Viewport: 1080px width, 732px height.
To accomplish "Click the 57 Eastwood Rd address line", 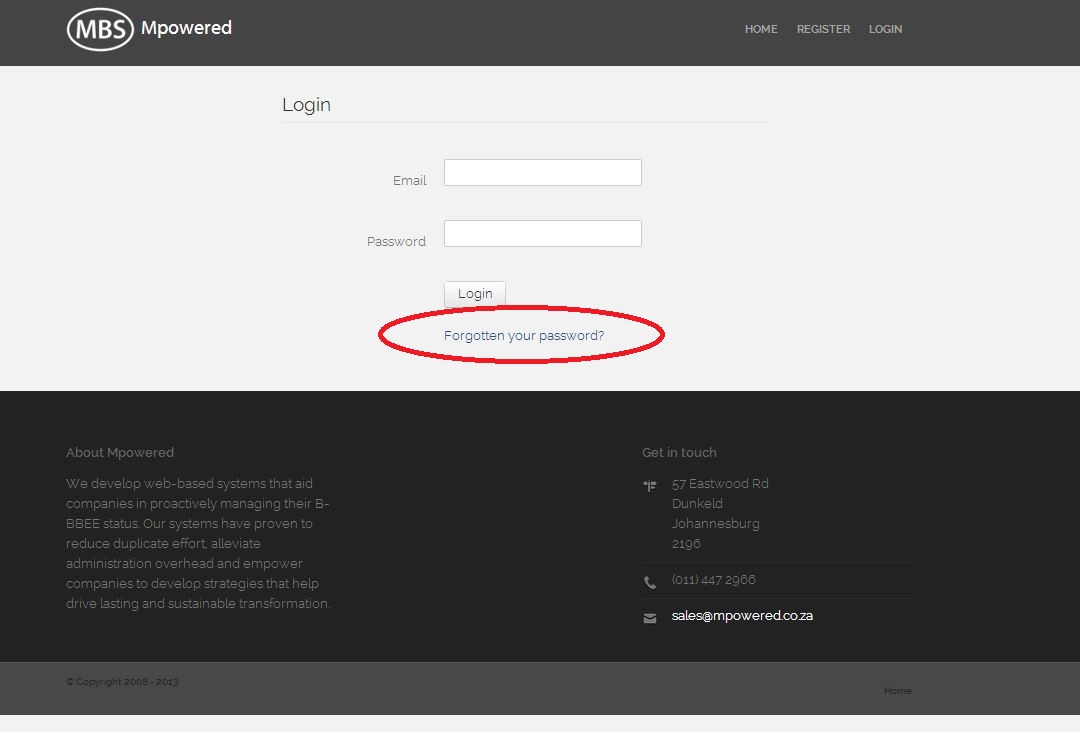I will [x=720, y=483].
